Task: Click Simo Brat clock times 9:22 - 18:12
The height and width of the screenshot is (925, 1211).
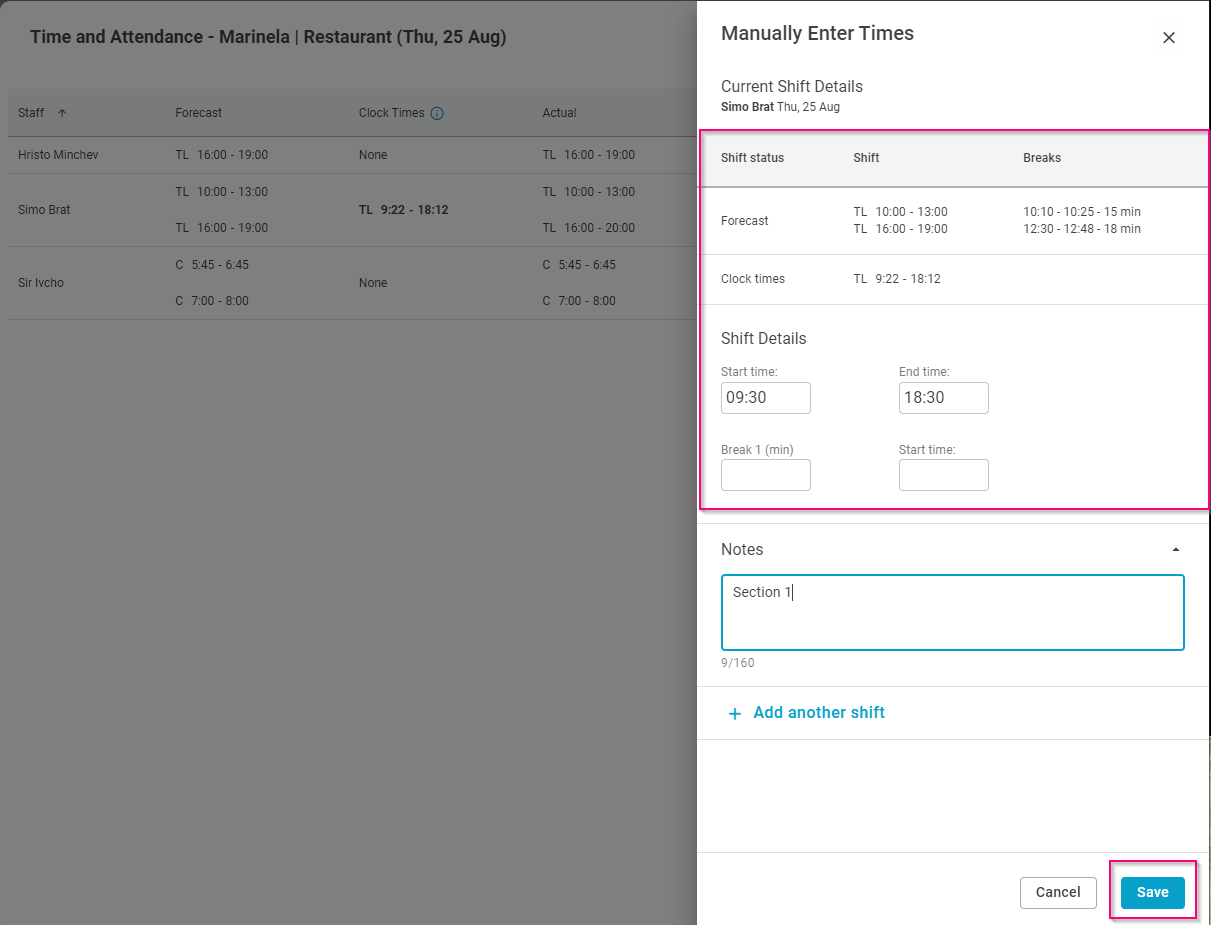Action: click(404, 210)
